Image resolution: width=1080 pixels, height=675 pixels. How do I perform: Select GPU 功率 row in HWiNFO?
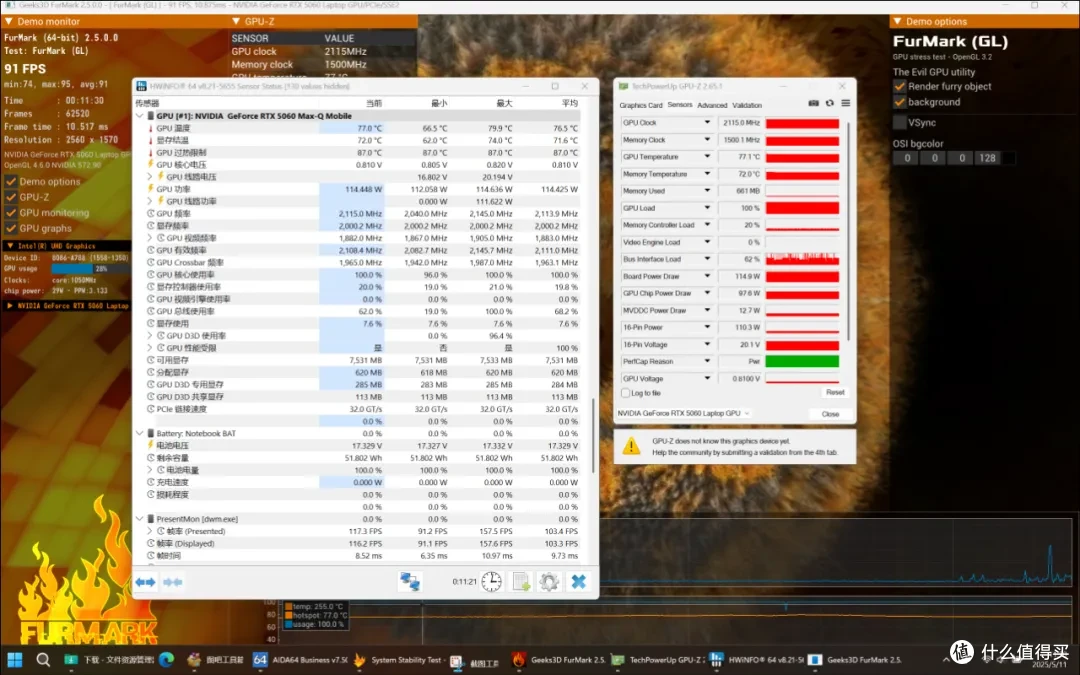click(358, 189)
